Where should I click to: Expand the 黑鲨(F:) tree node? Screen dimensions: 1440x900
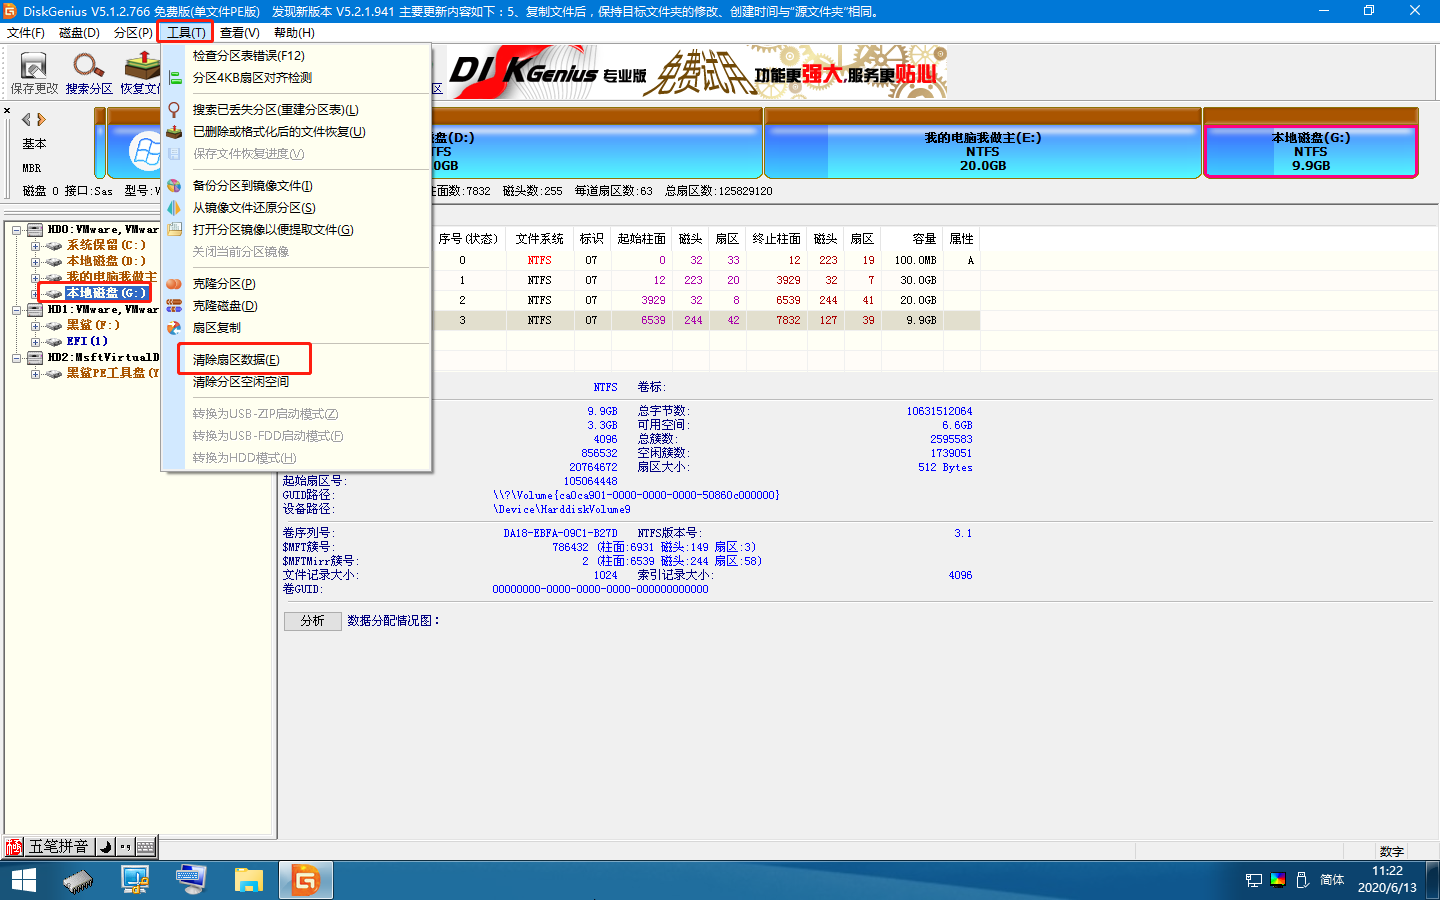[x=35, y=326]
